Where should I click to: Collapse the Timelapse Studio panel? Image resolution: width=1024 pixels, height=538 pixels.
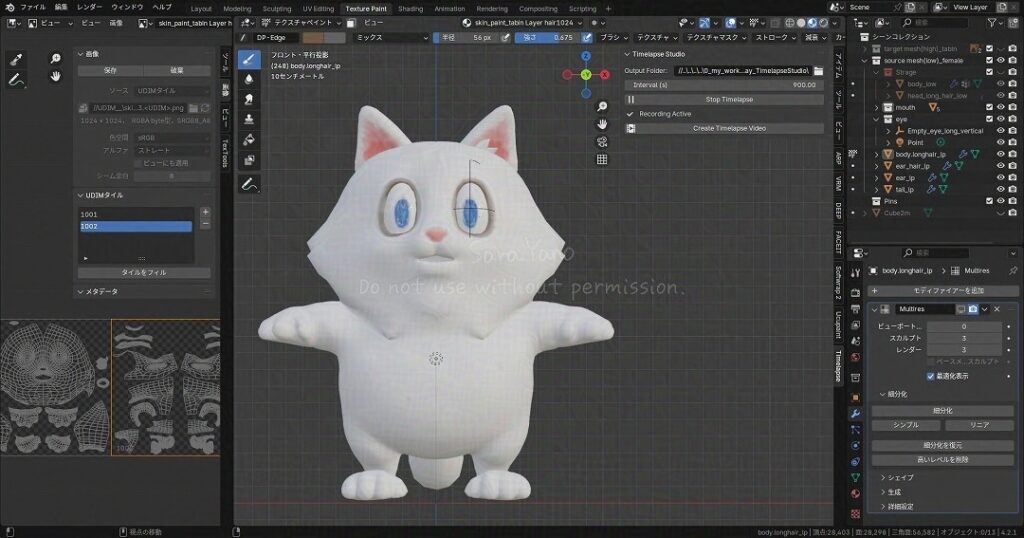click(628, 54)
